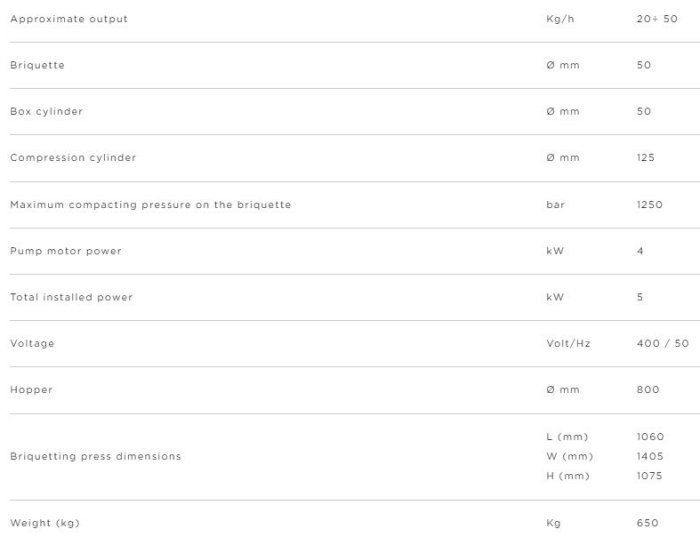
Task: Select the "Box cylinder" row label
Action: coord(46,111)
